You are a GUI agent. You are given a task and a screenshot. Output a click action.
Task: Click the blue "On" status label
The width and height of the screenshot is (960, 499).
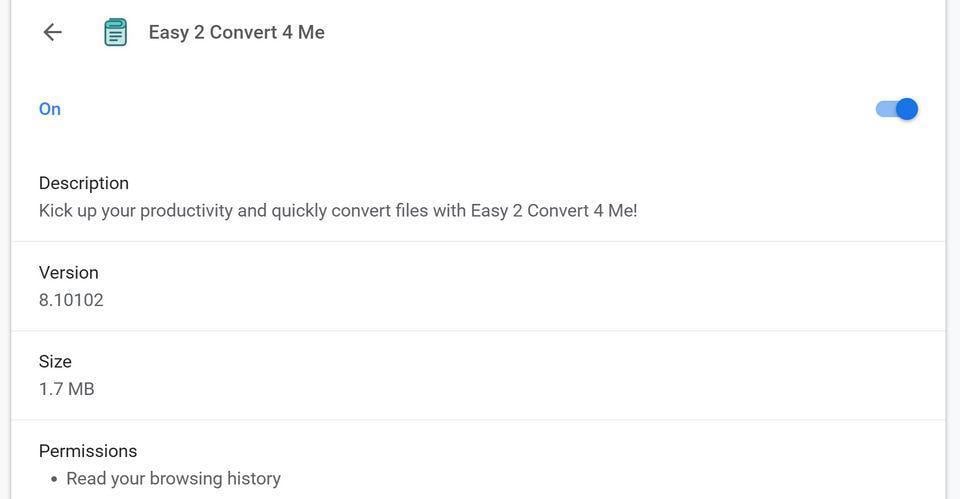50,109
